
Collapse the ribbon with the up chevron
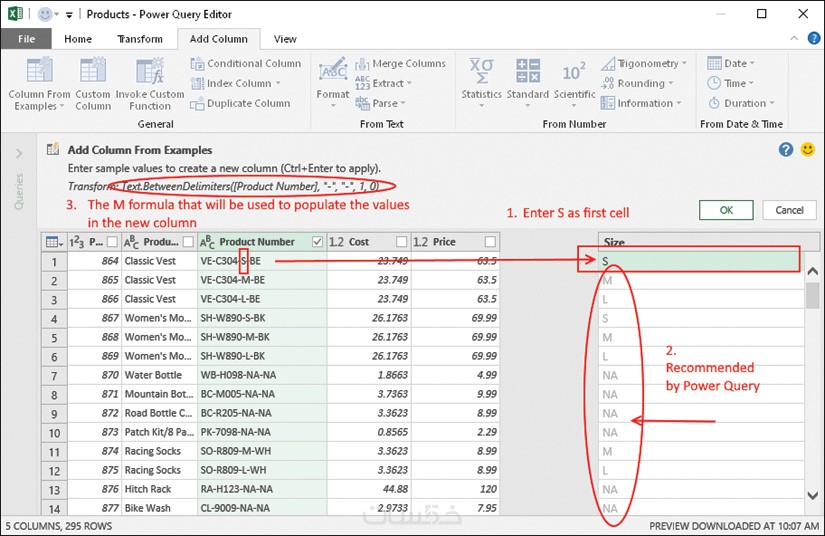[794, 38]
